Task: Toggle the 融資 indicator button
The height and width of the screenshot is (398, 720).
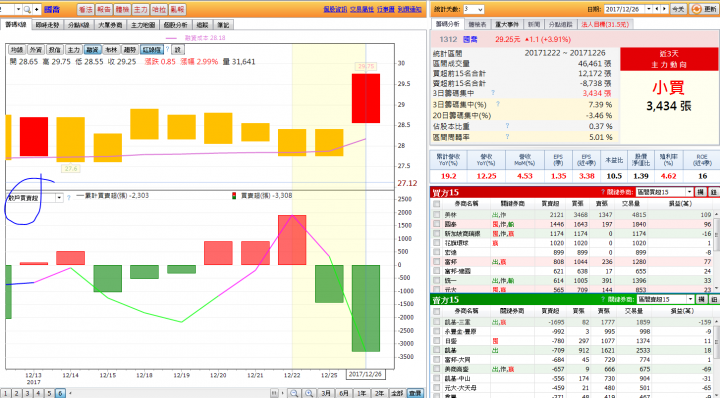Action: pyautogui.click(x=92, y=50)
